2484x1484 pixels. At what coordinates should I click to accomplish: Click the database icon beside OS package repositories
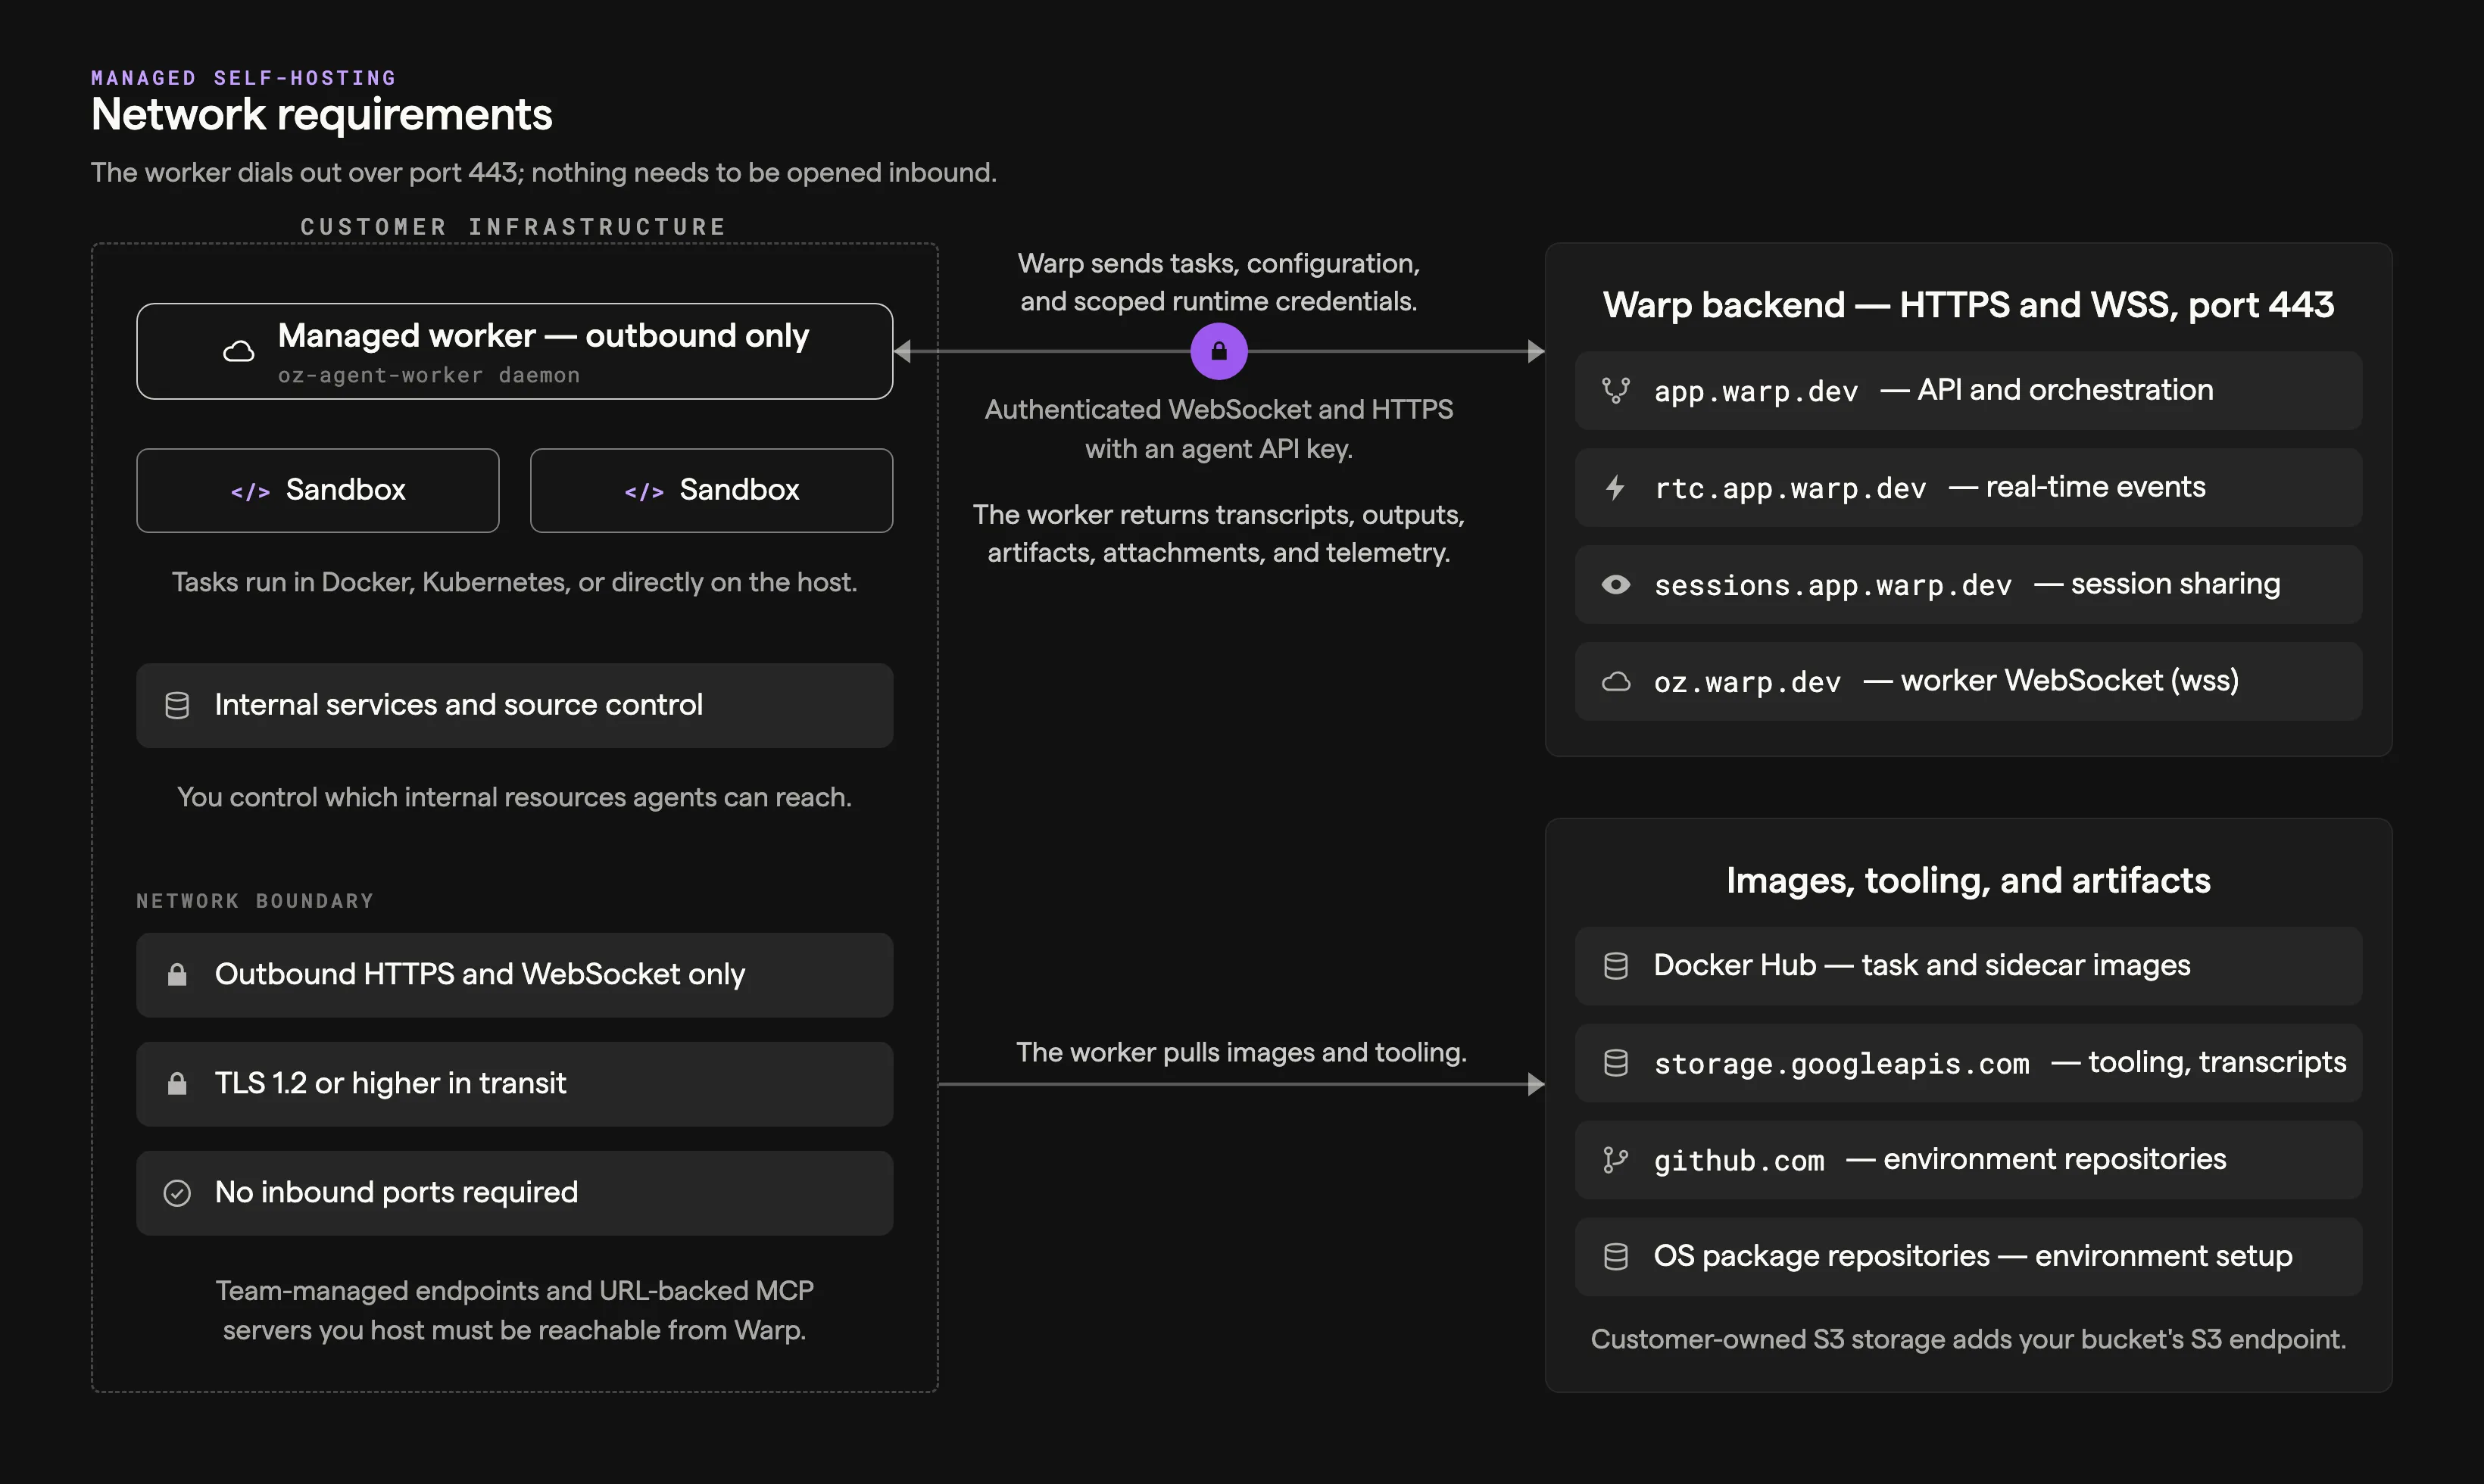tap(1615, 1256)
